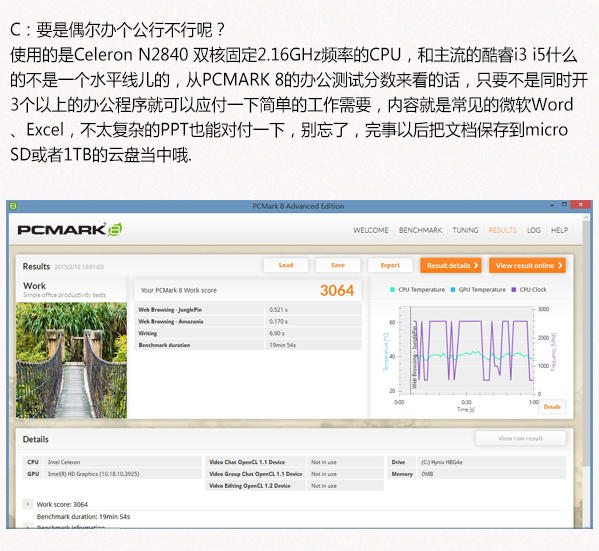Click the rope bridge Work thumbnail
The image size is (599, 551).
71,360
